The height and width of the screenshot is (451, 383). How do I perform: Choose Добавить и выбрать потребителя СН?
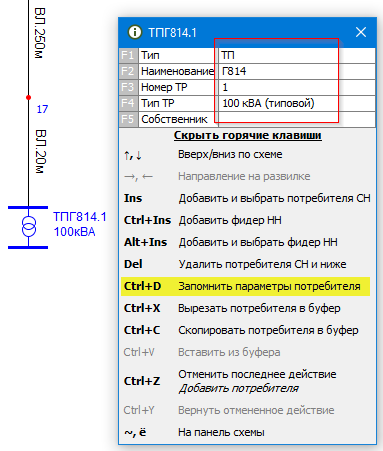[x=274, y=198]
